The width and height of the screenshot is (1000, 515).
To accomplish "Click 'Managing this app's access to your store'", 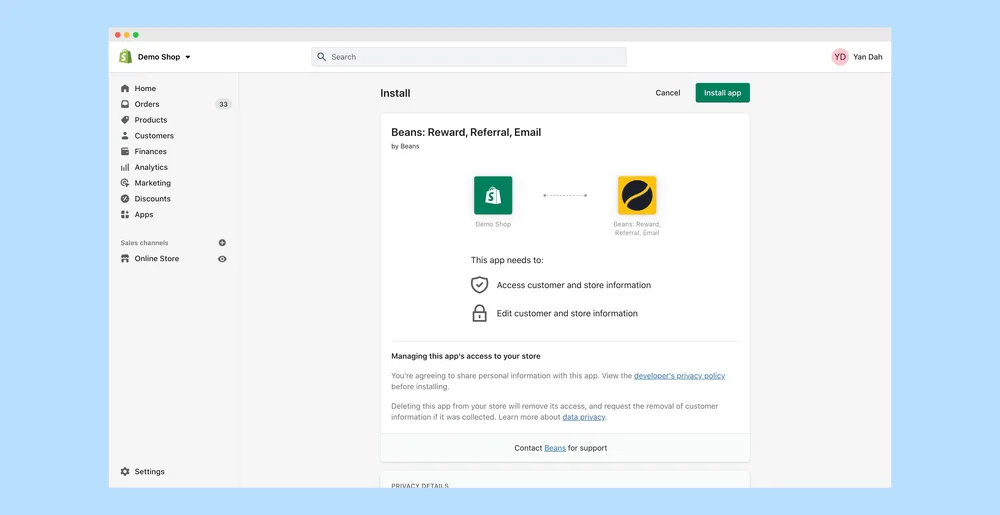I will point(466,356).
